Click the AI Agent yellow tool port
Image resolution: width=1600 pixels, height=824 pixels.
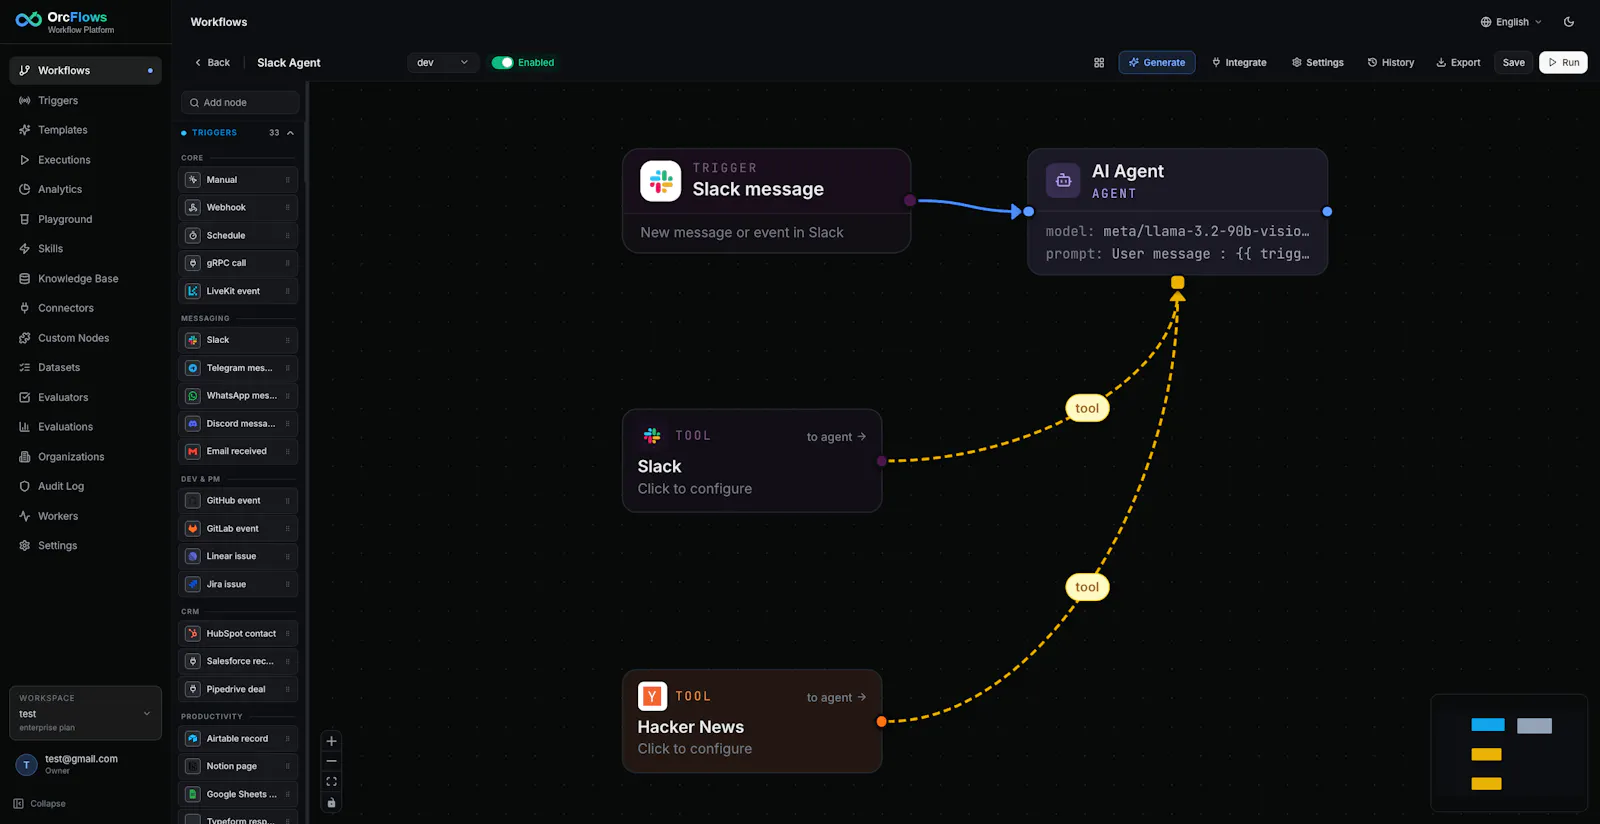point(1178,283)
